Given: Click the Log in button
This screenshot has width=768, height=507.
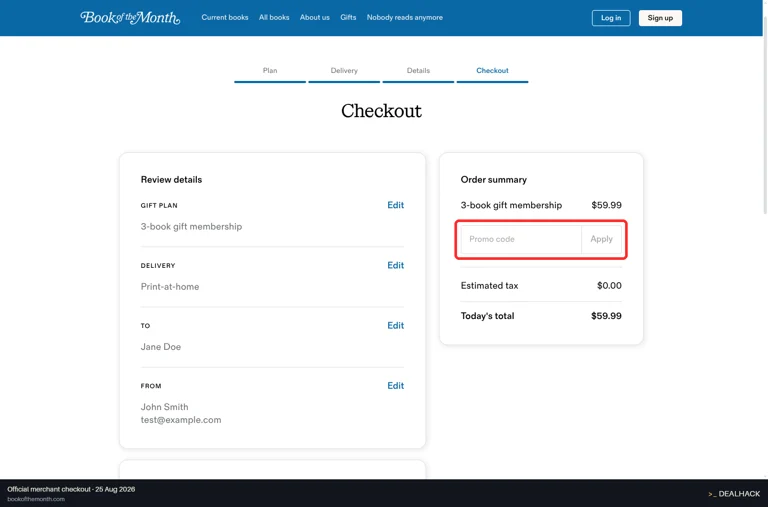Looking at the screenshot, I should click(x=611, y=18).
